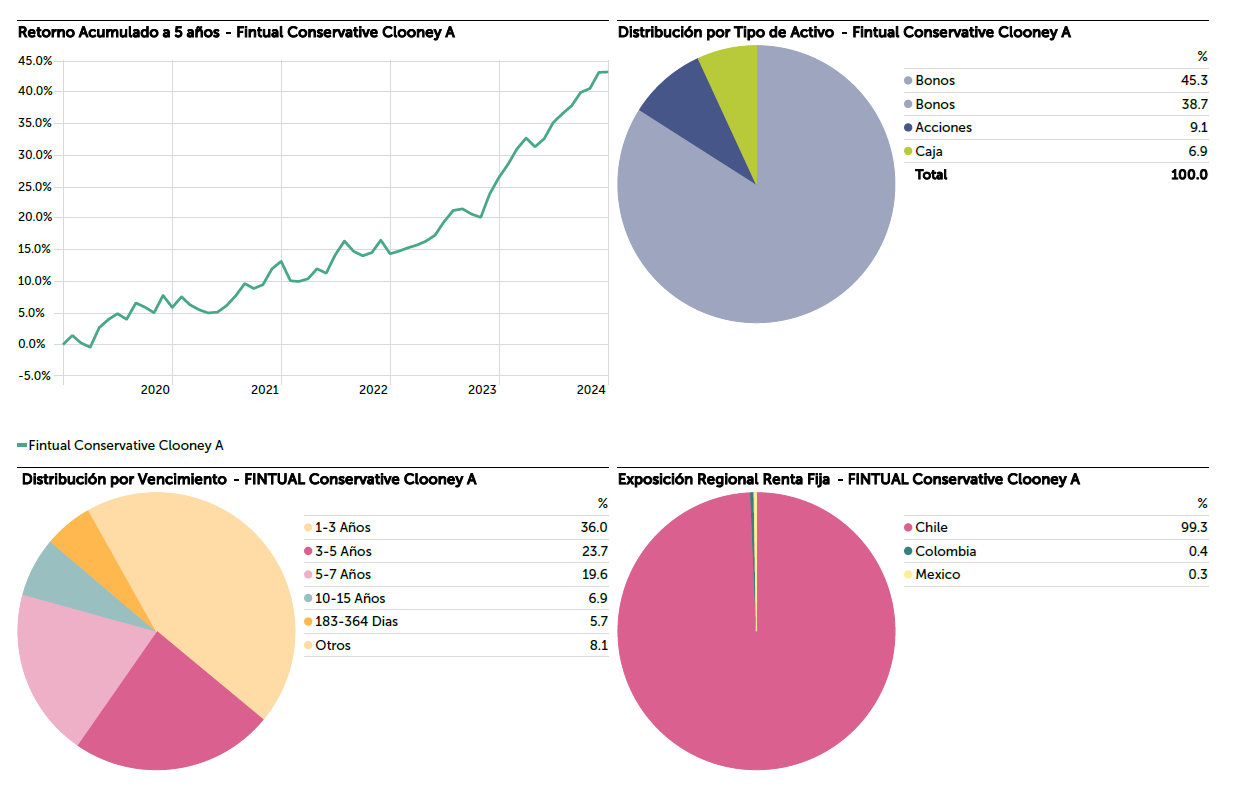
Task: Click the 3-5 Años legend color dot
Action: (308, 552)
